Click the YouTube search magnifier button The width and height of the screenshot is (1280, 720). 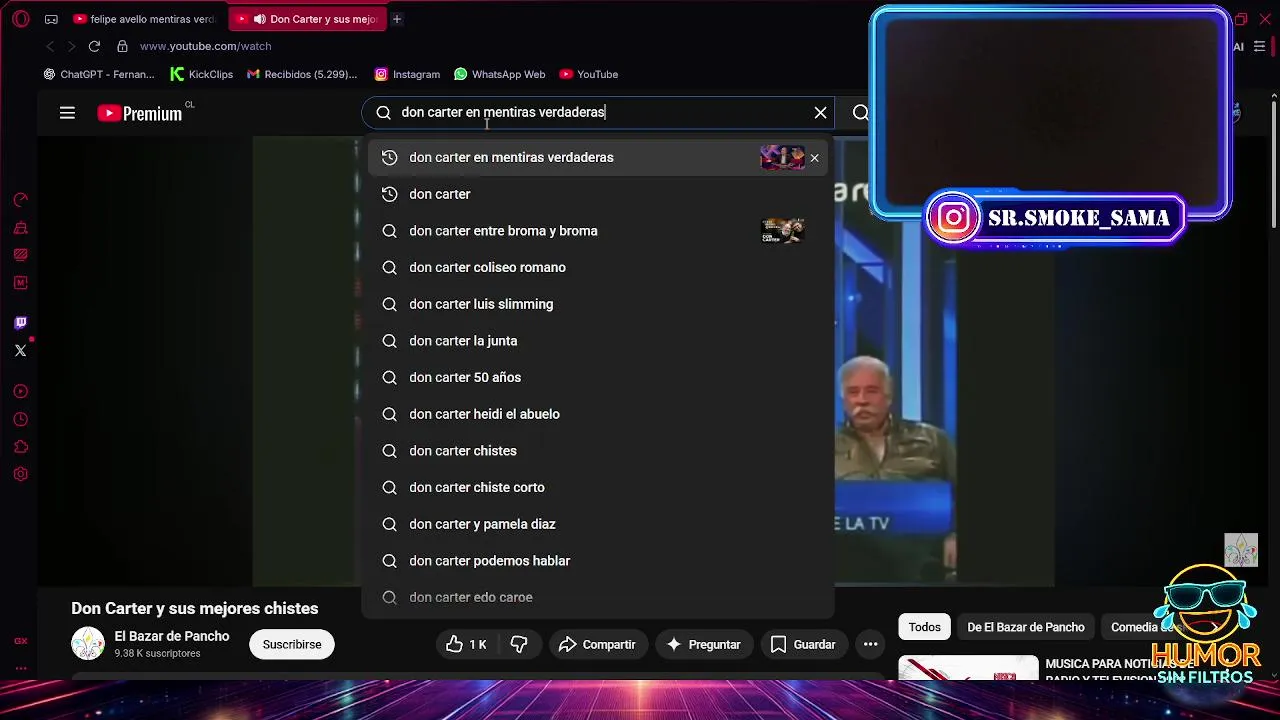tap(860, 113)
